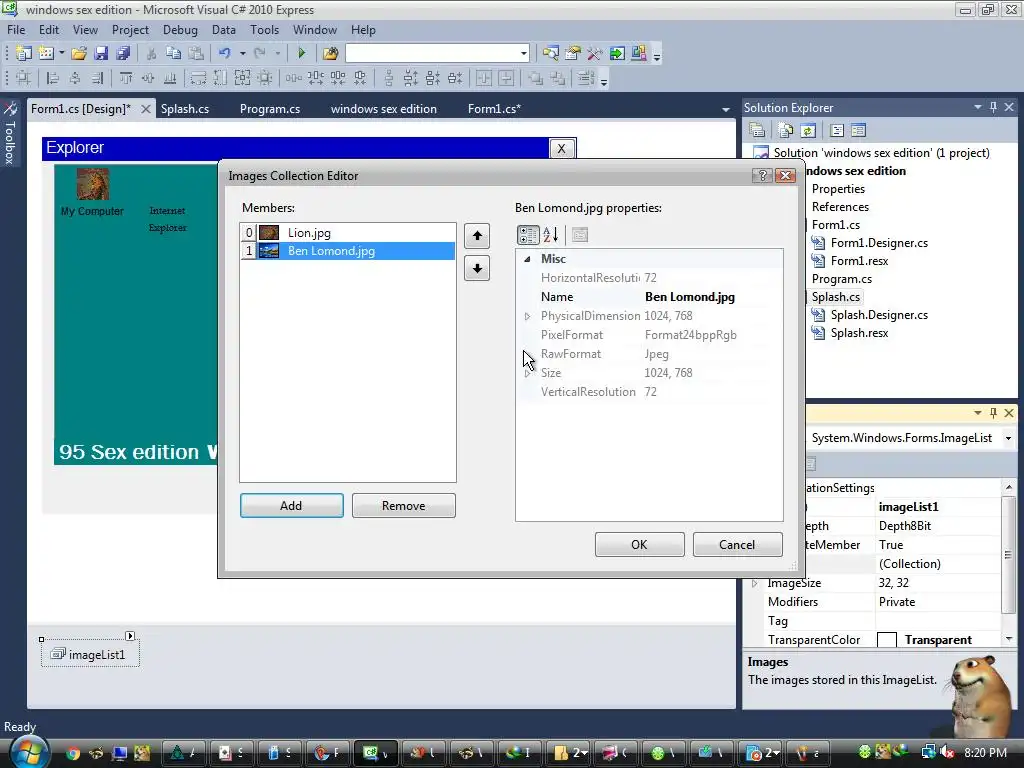Open Properties Window toolbar icon
Viewport: 1024px width, 768px height.
(x=573, y=54)
